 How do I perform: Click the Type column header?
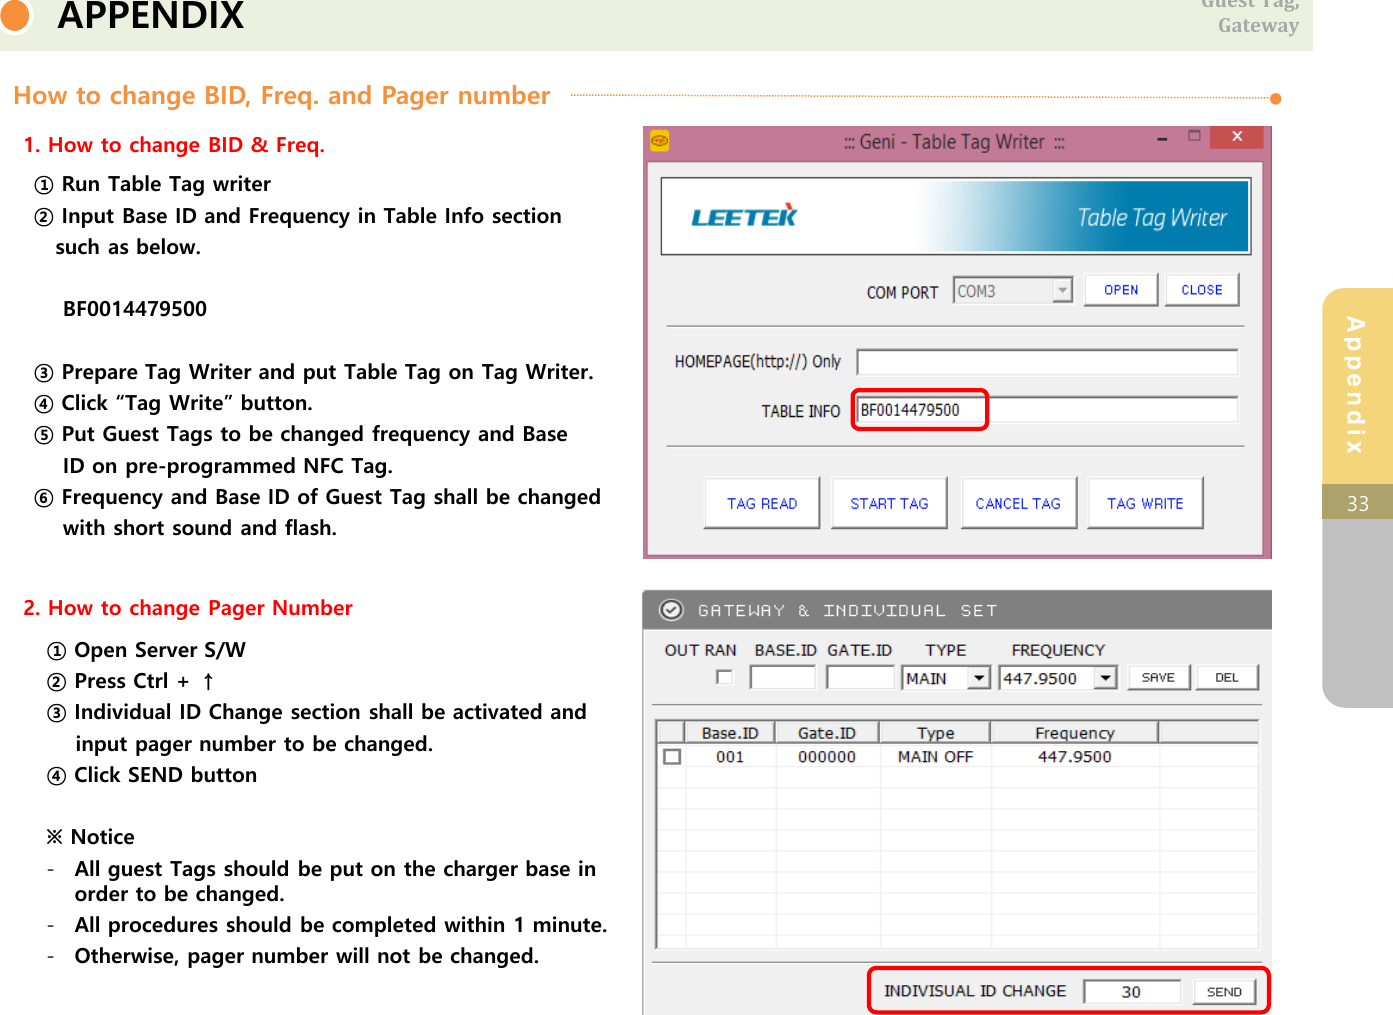click(x=935, y=732)
